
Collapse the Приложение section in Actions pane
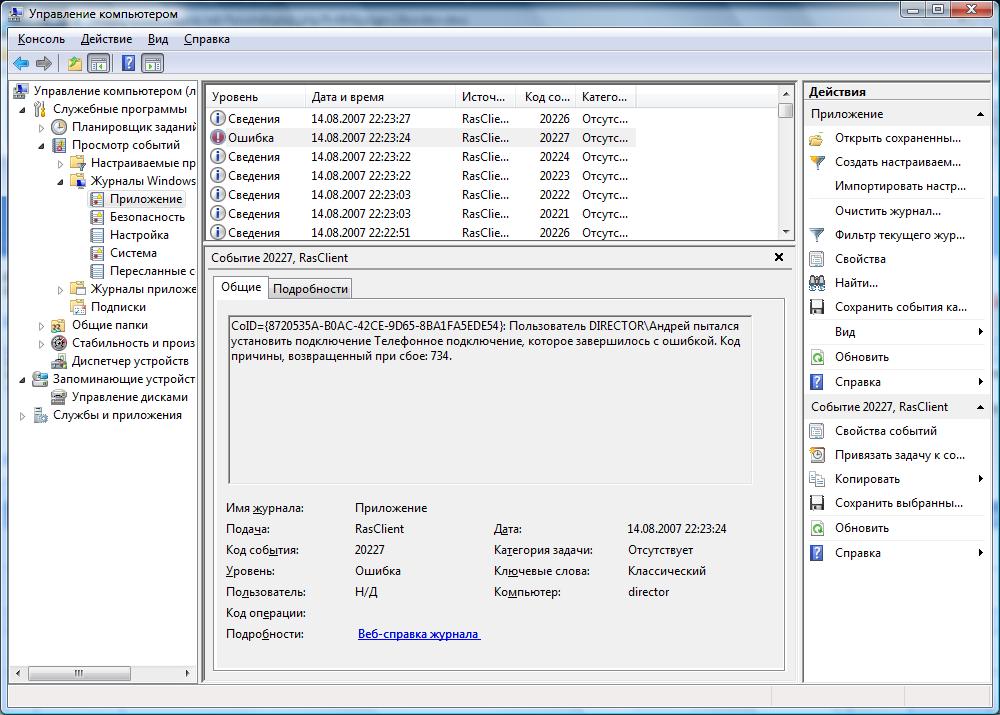(x=980, y=114)
